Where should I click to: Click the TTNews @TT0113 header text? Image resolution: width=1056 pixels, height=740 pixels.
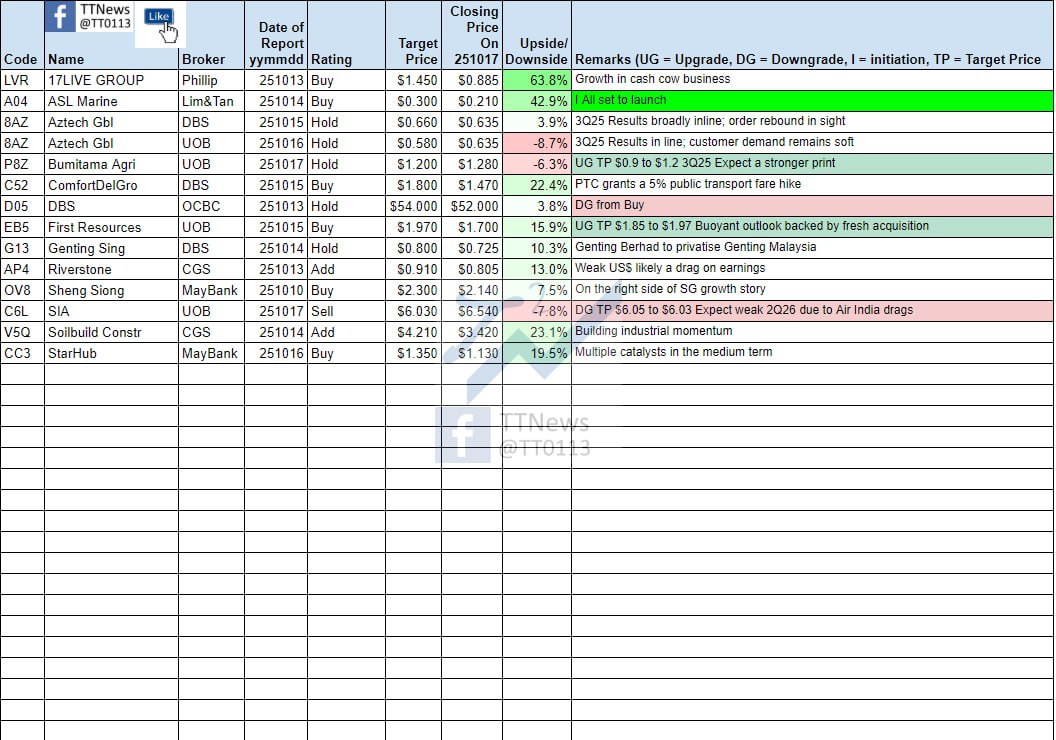[x=105, y=16]
